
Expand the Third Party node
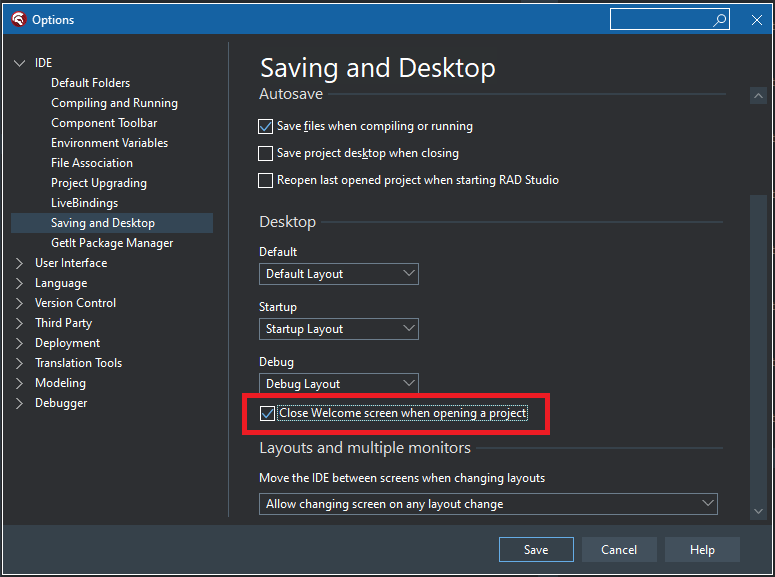click(x=19, y=323)
